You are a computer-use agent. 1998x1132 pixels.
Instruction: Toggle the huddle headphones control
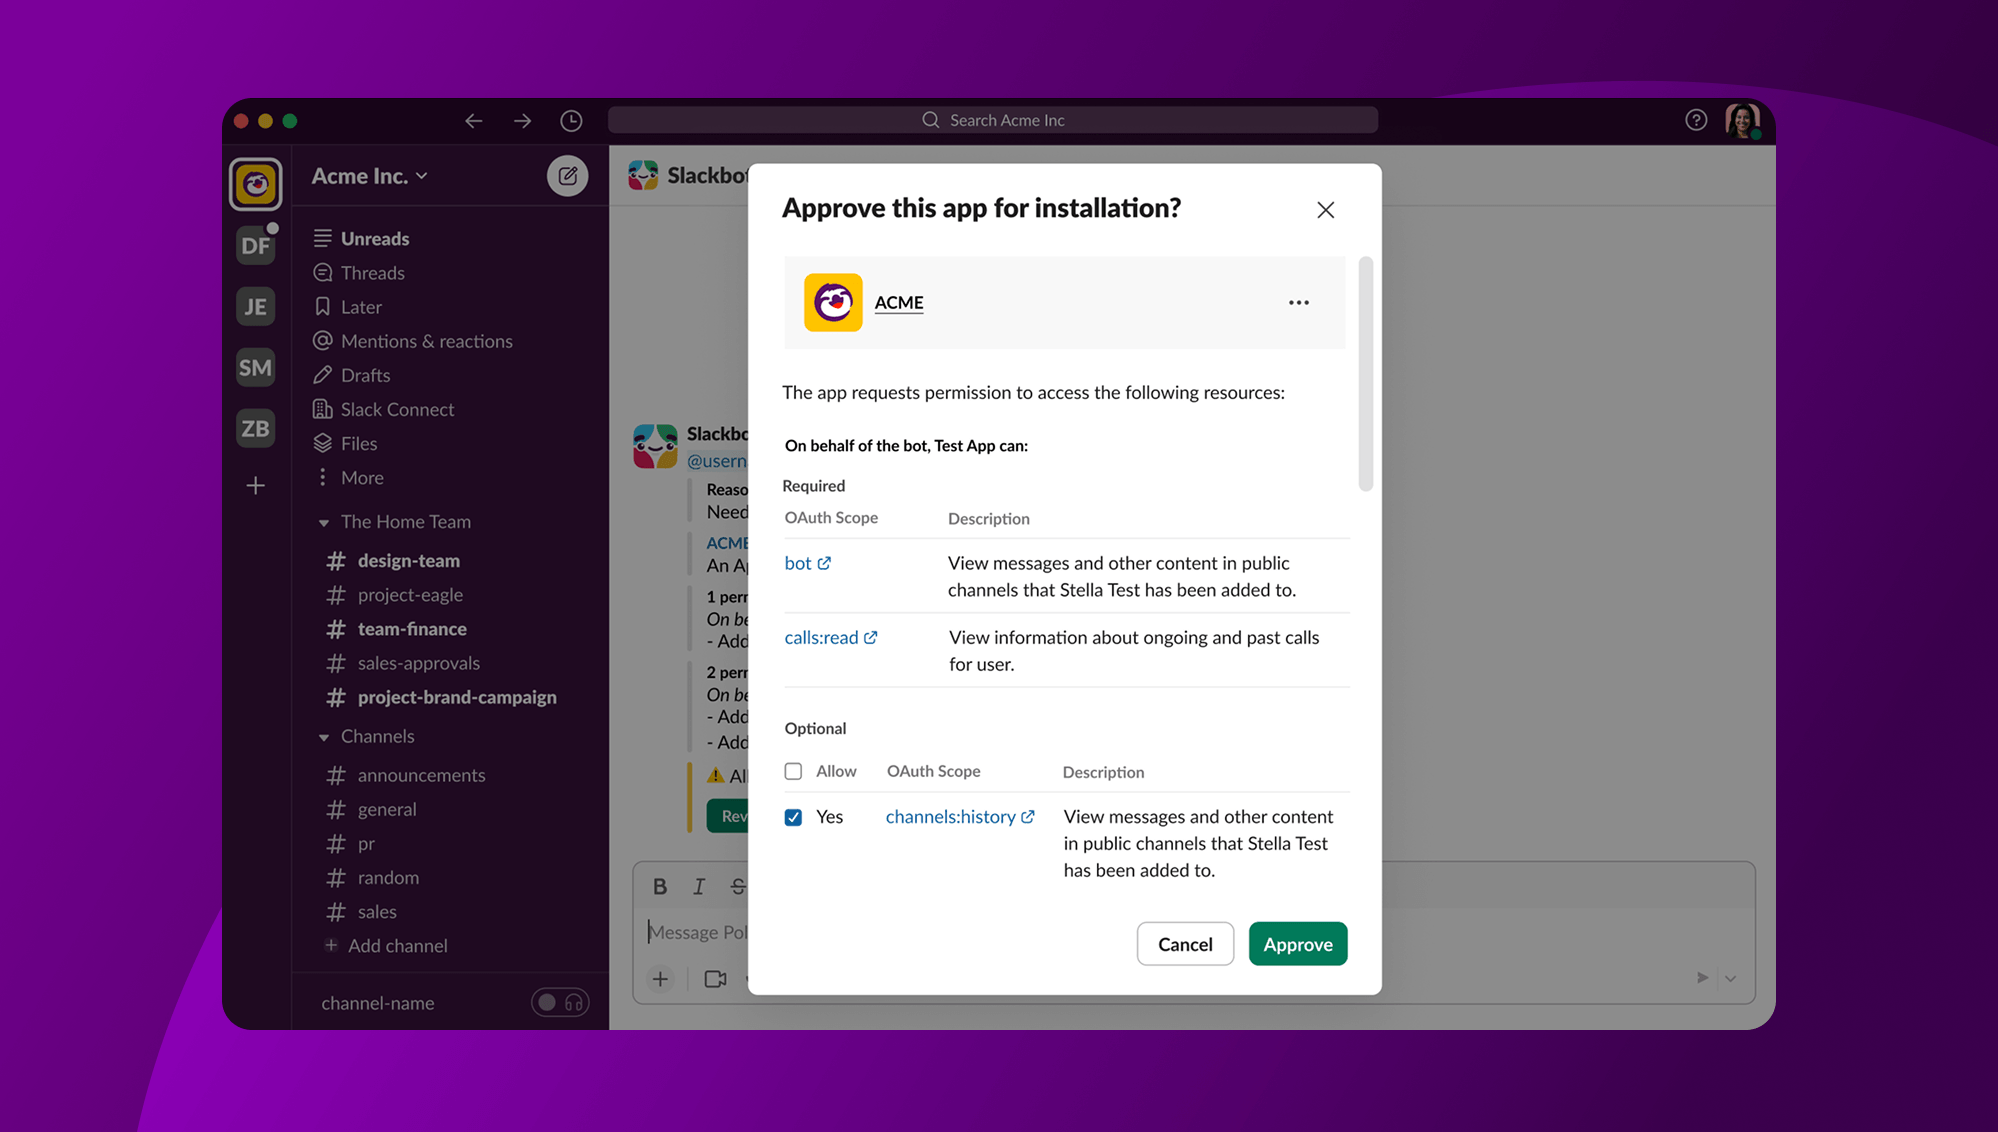(x=560, y=1002)
